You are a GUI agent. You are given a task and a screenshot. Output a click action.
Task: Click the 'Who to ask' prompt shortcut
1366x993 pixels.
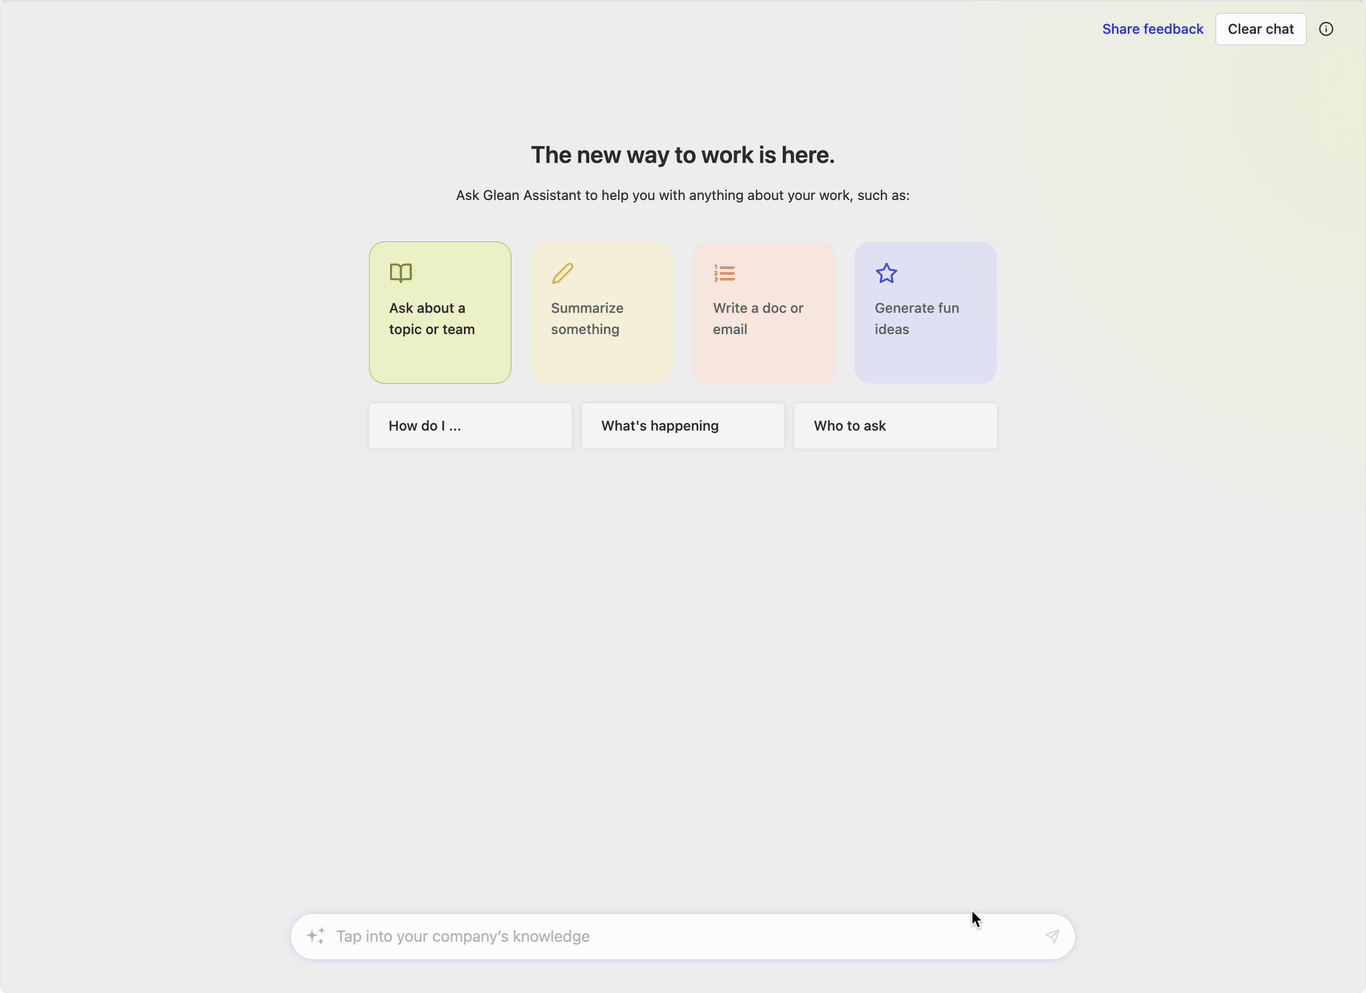click(x=894, y=425)
